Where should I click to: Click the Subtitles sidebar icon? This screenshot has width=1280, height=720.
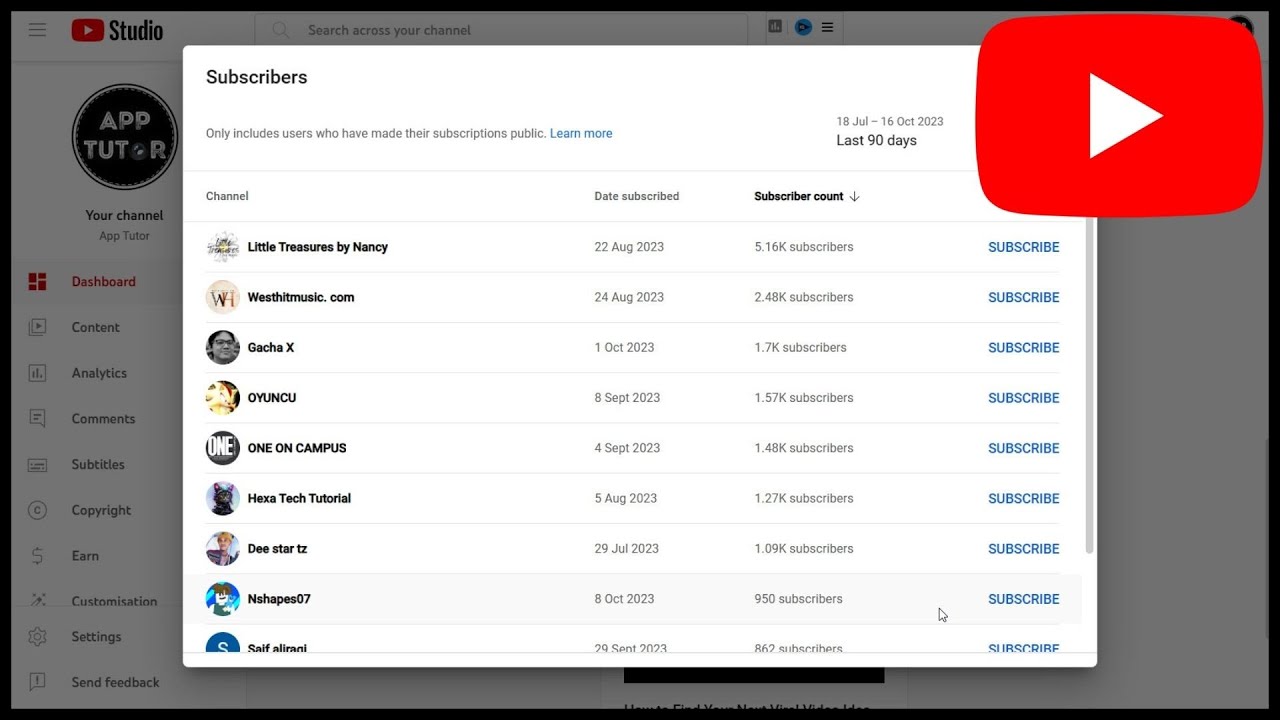click(x=37, y=465)
